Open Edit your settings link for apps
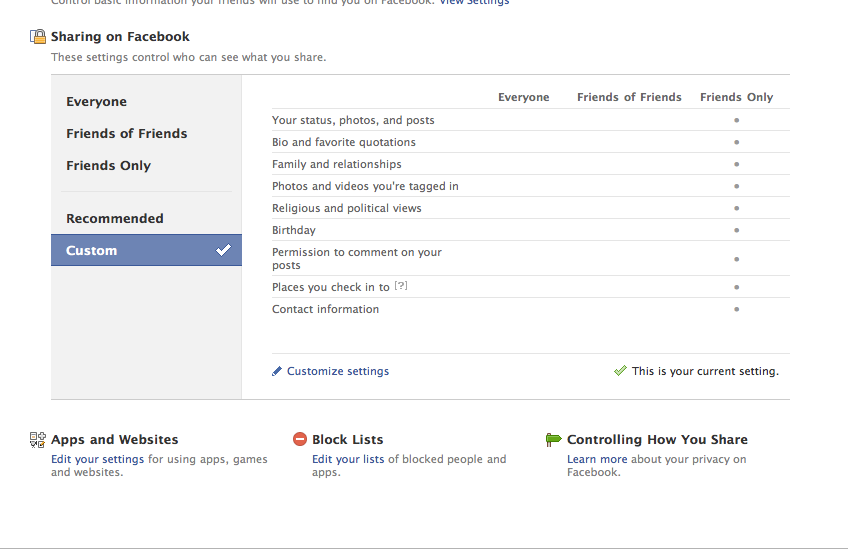Screen dimensions: 848x549 coord(97,459)
